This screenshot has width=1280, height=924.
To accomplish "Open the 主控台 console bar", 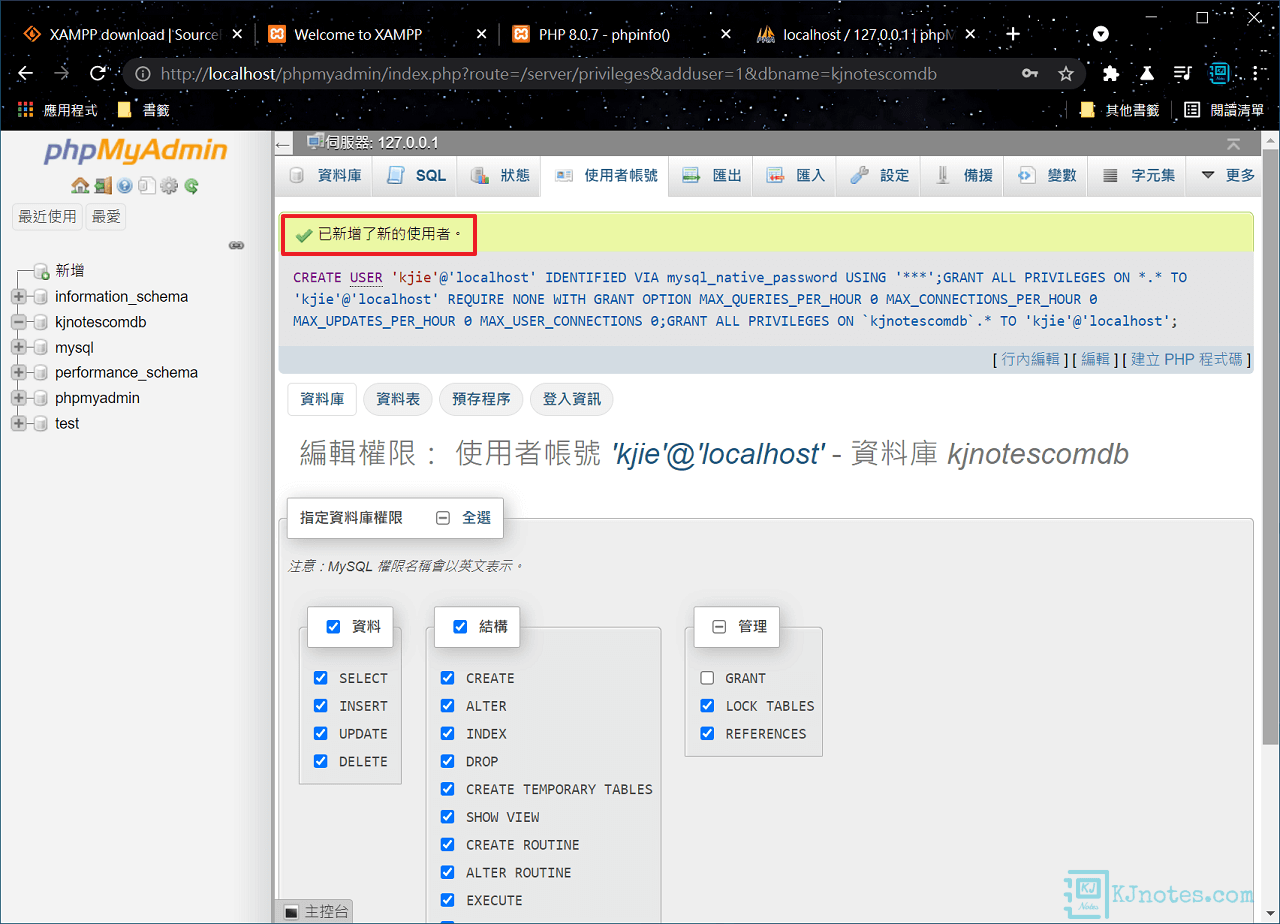I will (314, 912).
